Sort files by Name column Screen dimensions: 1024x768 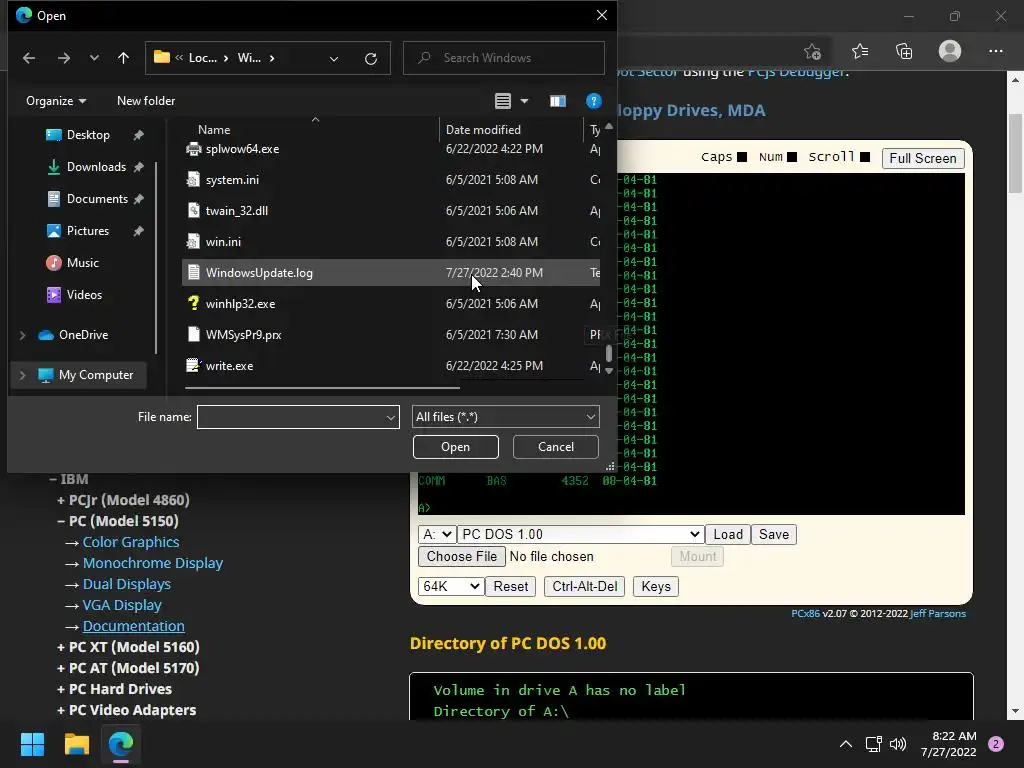214,130
